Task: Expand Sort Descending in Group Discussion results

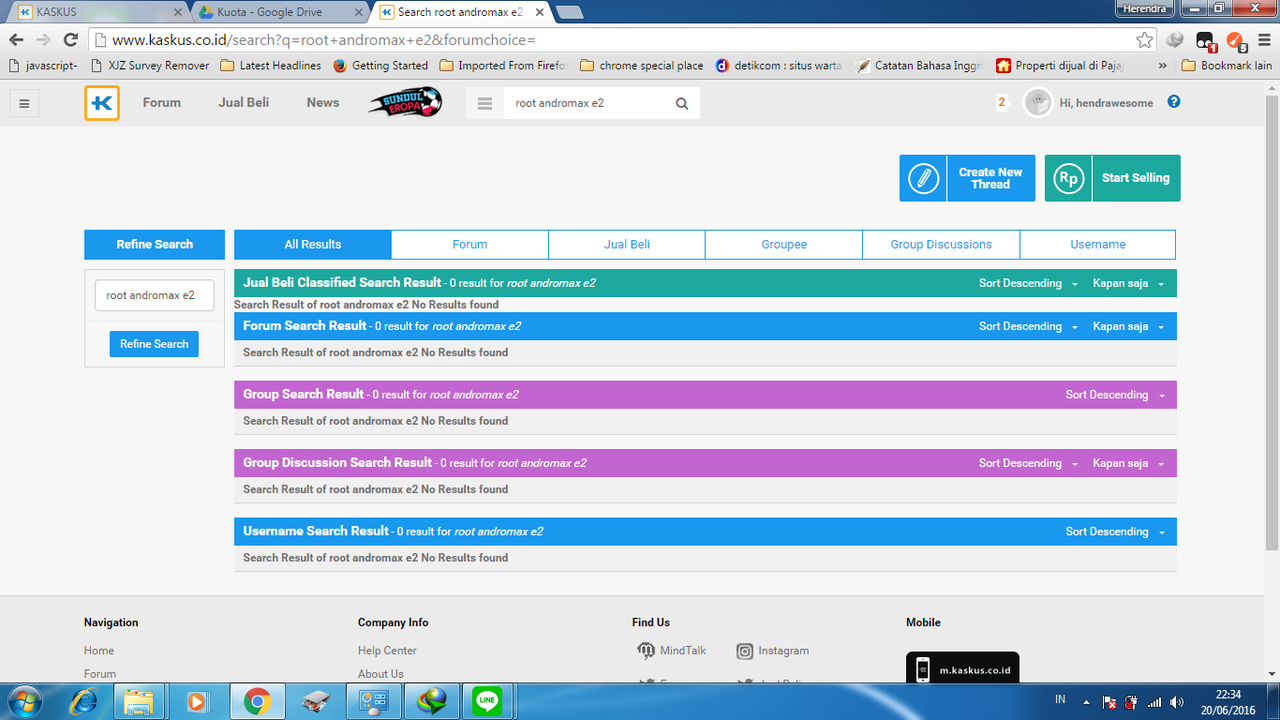Action: (1028, 464)
